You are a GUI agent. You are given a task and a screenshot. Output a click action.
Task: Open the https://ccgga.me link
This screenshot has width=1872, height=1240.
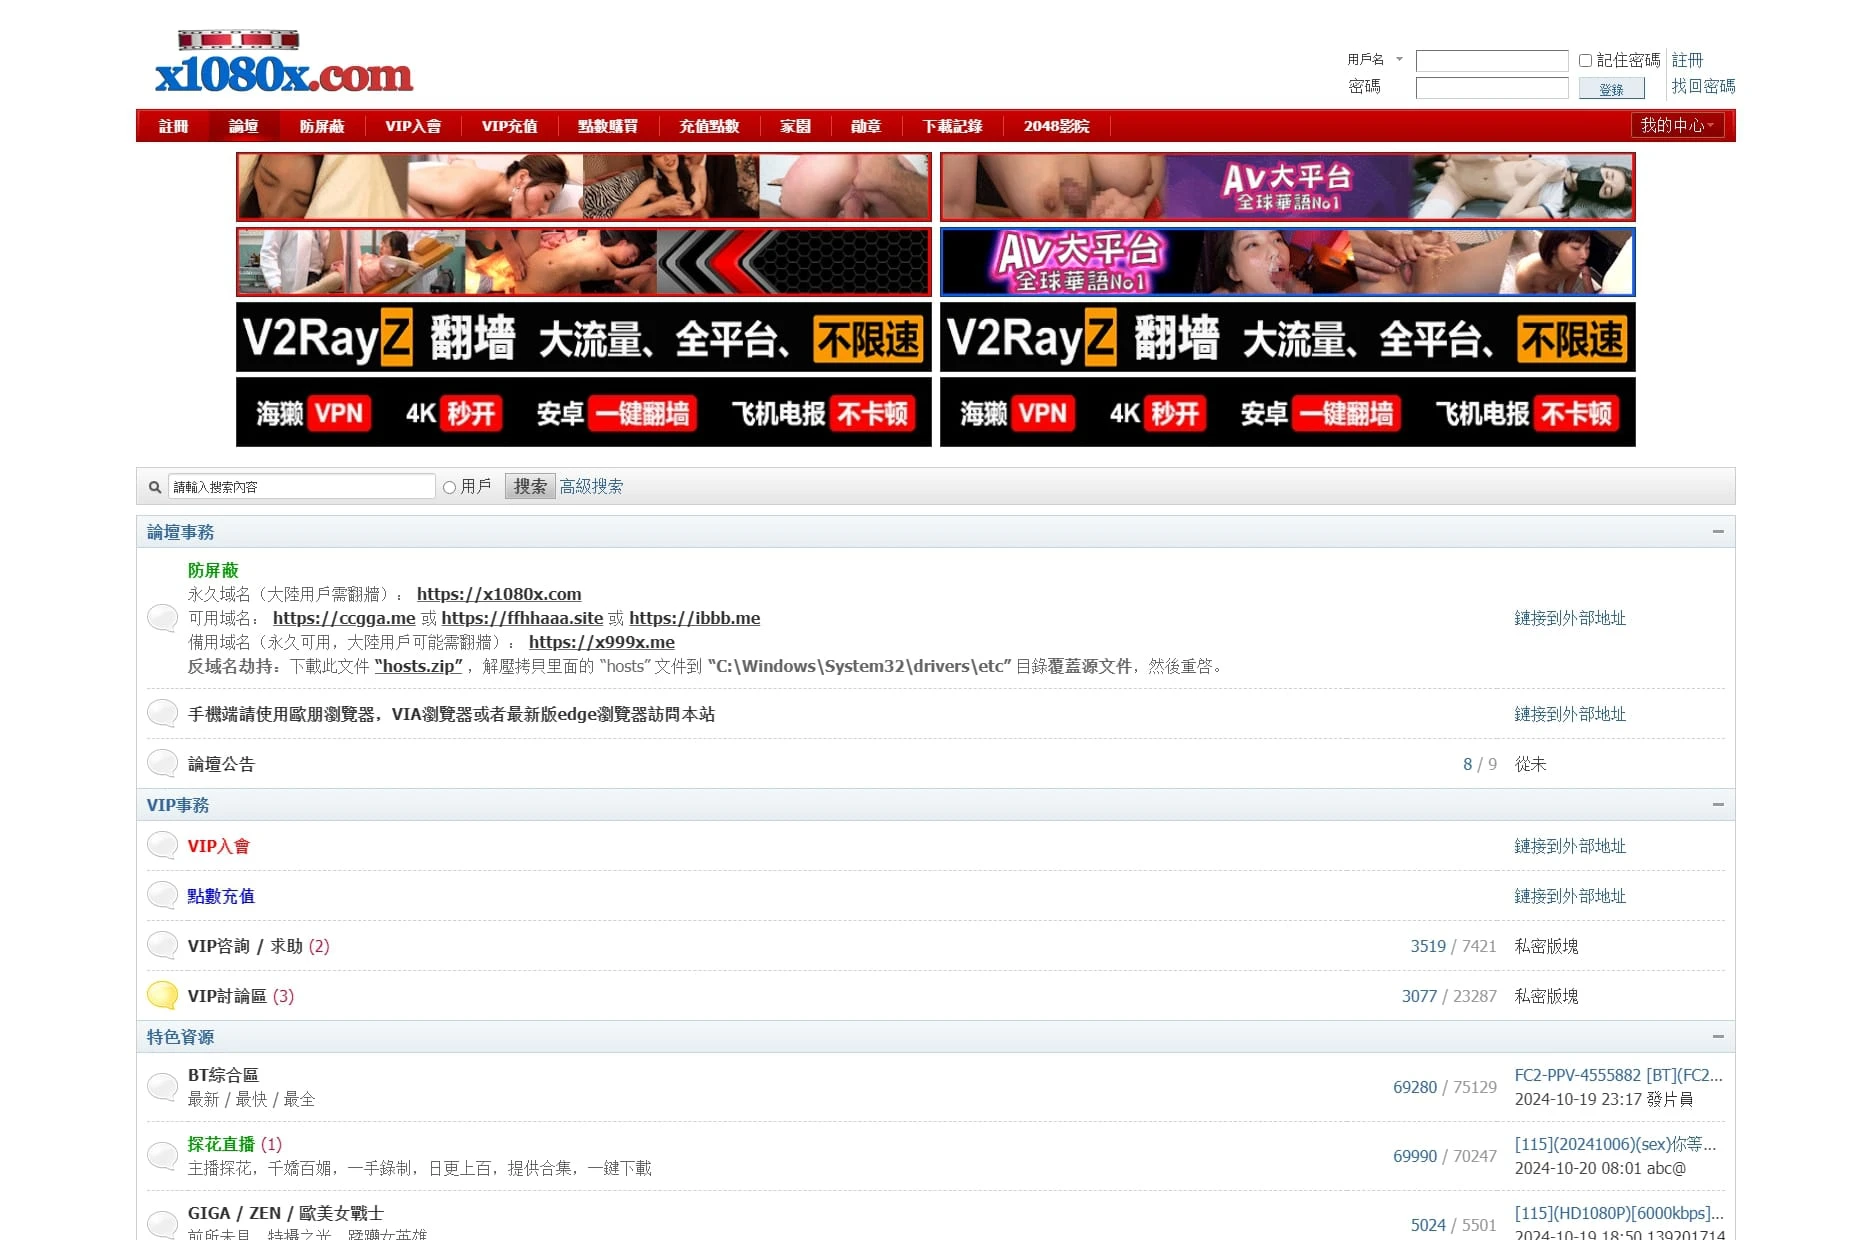tap(344, 618)
